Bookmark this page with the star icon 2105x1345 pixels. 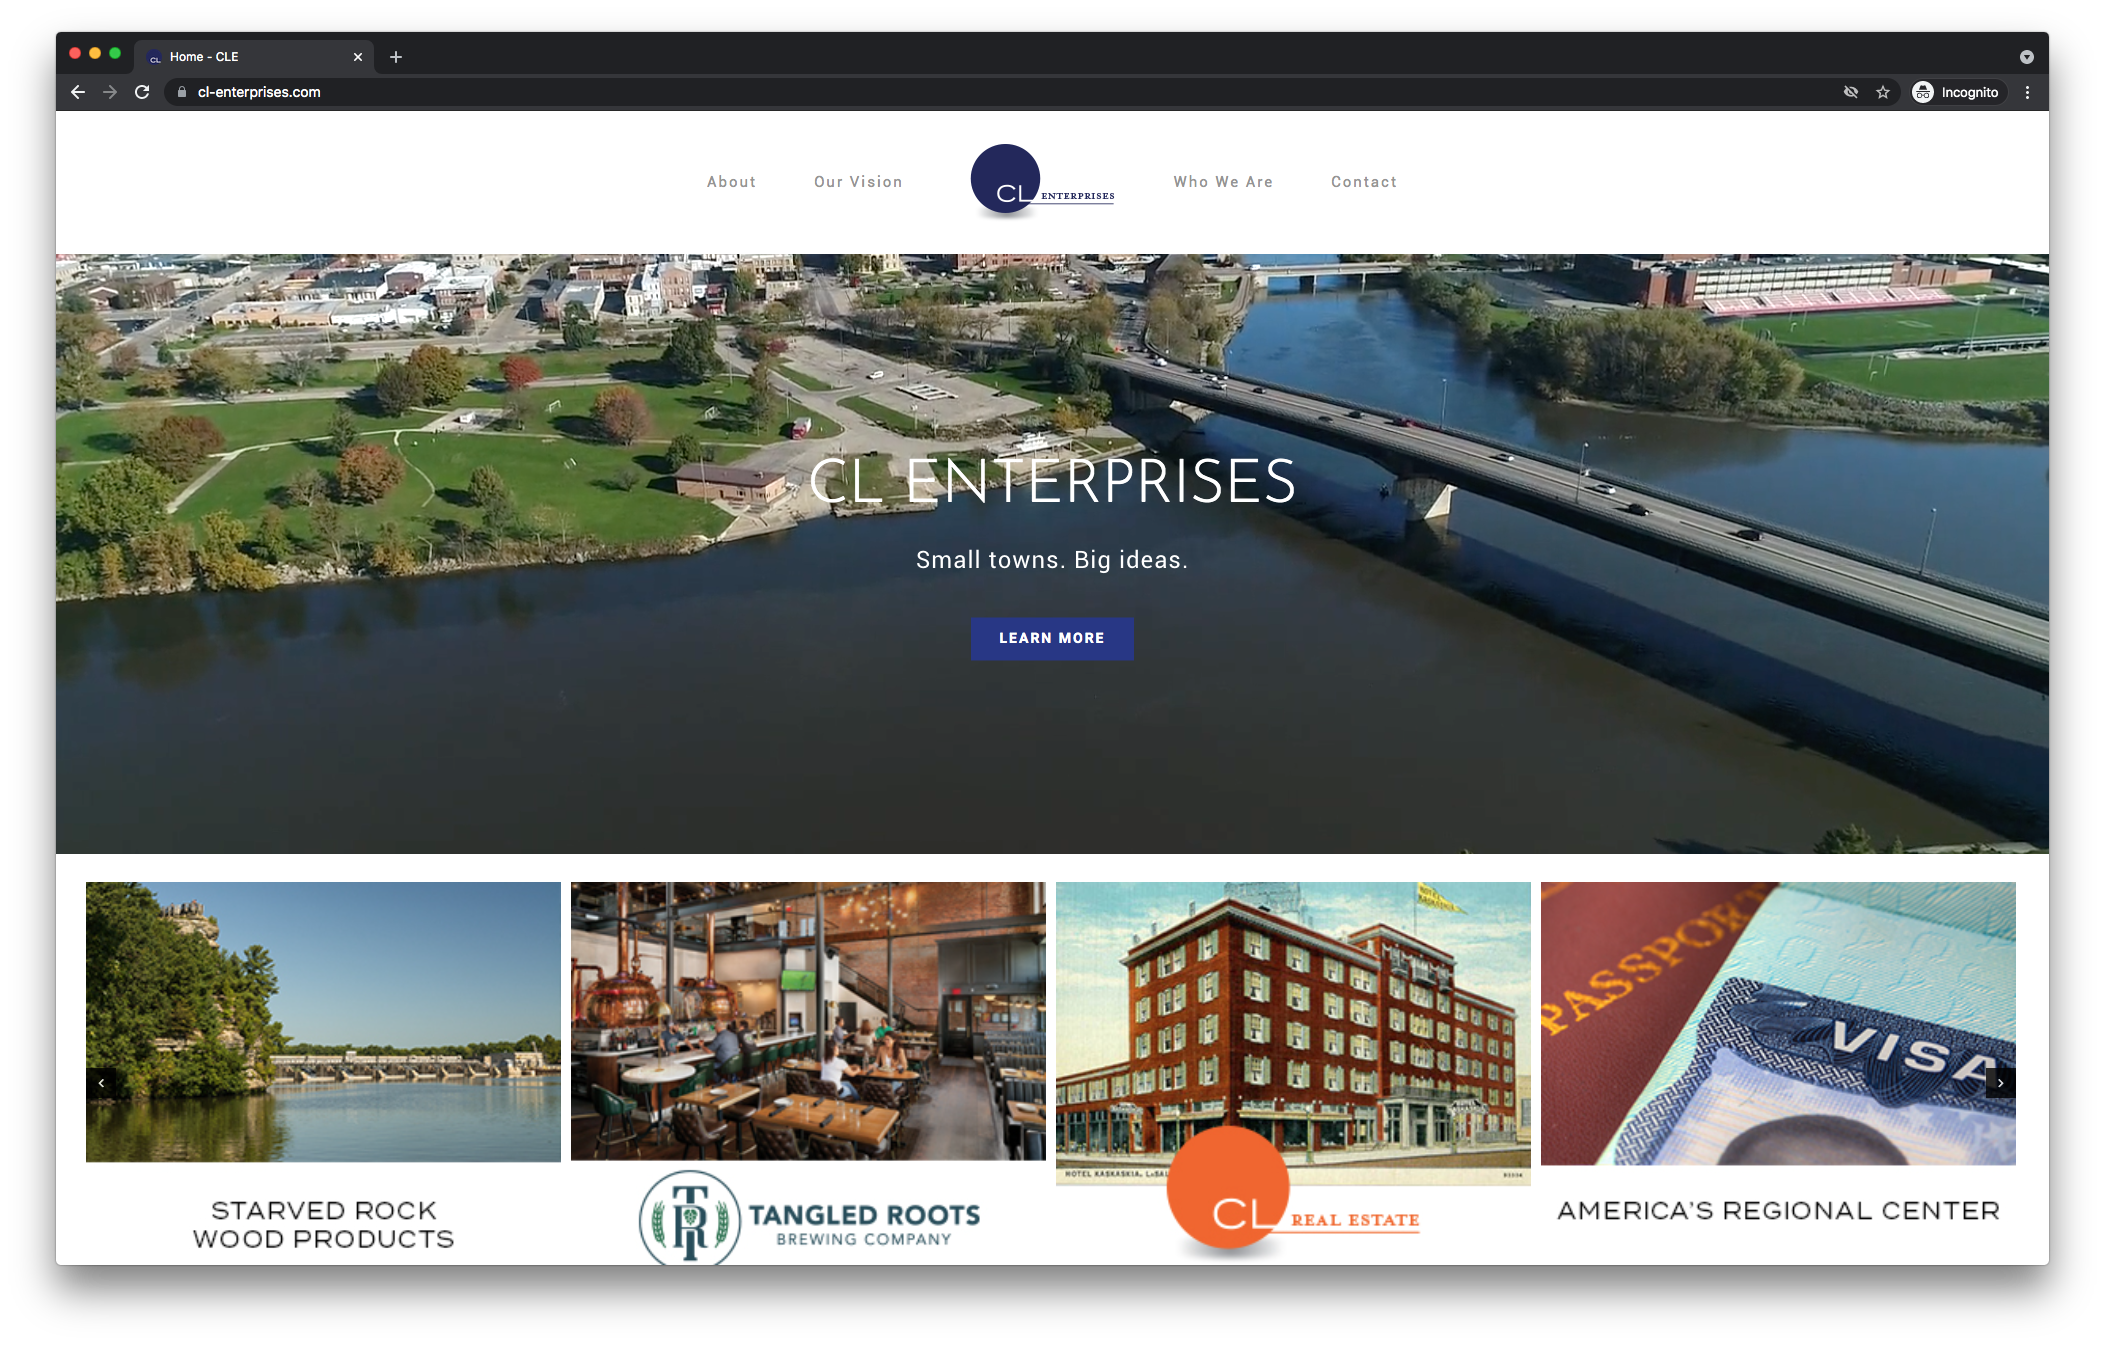coord(1883,92)
